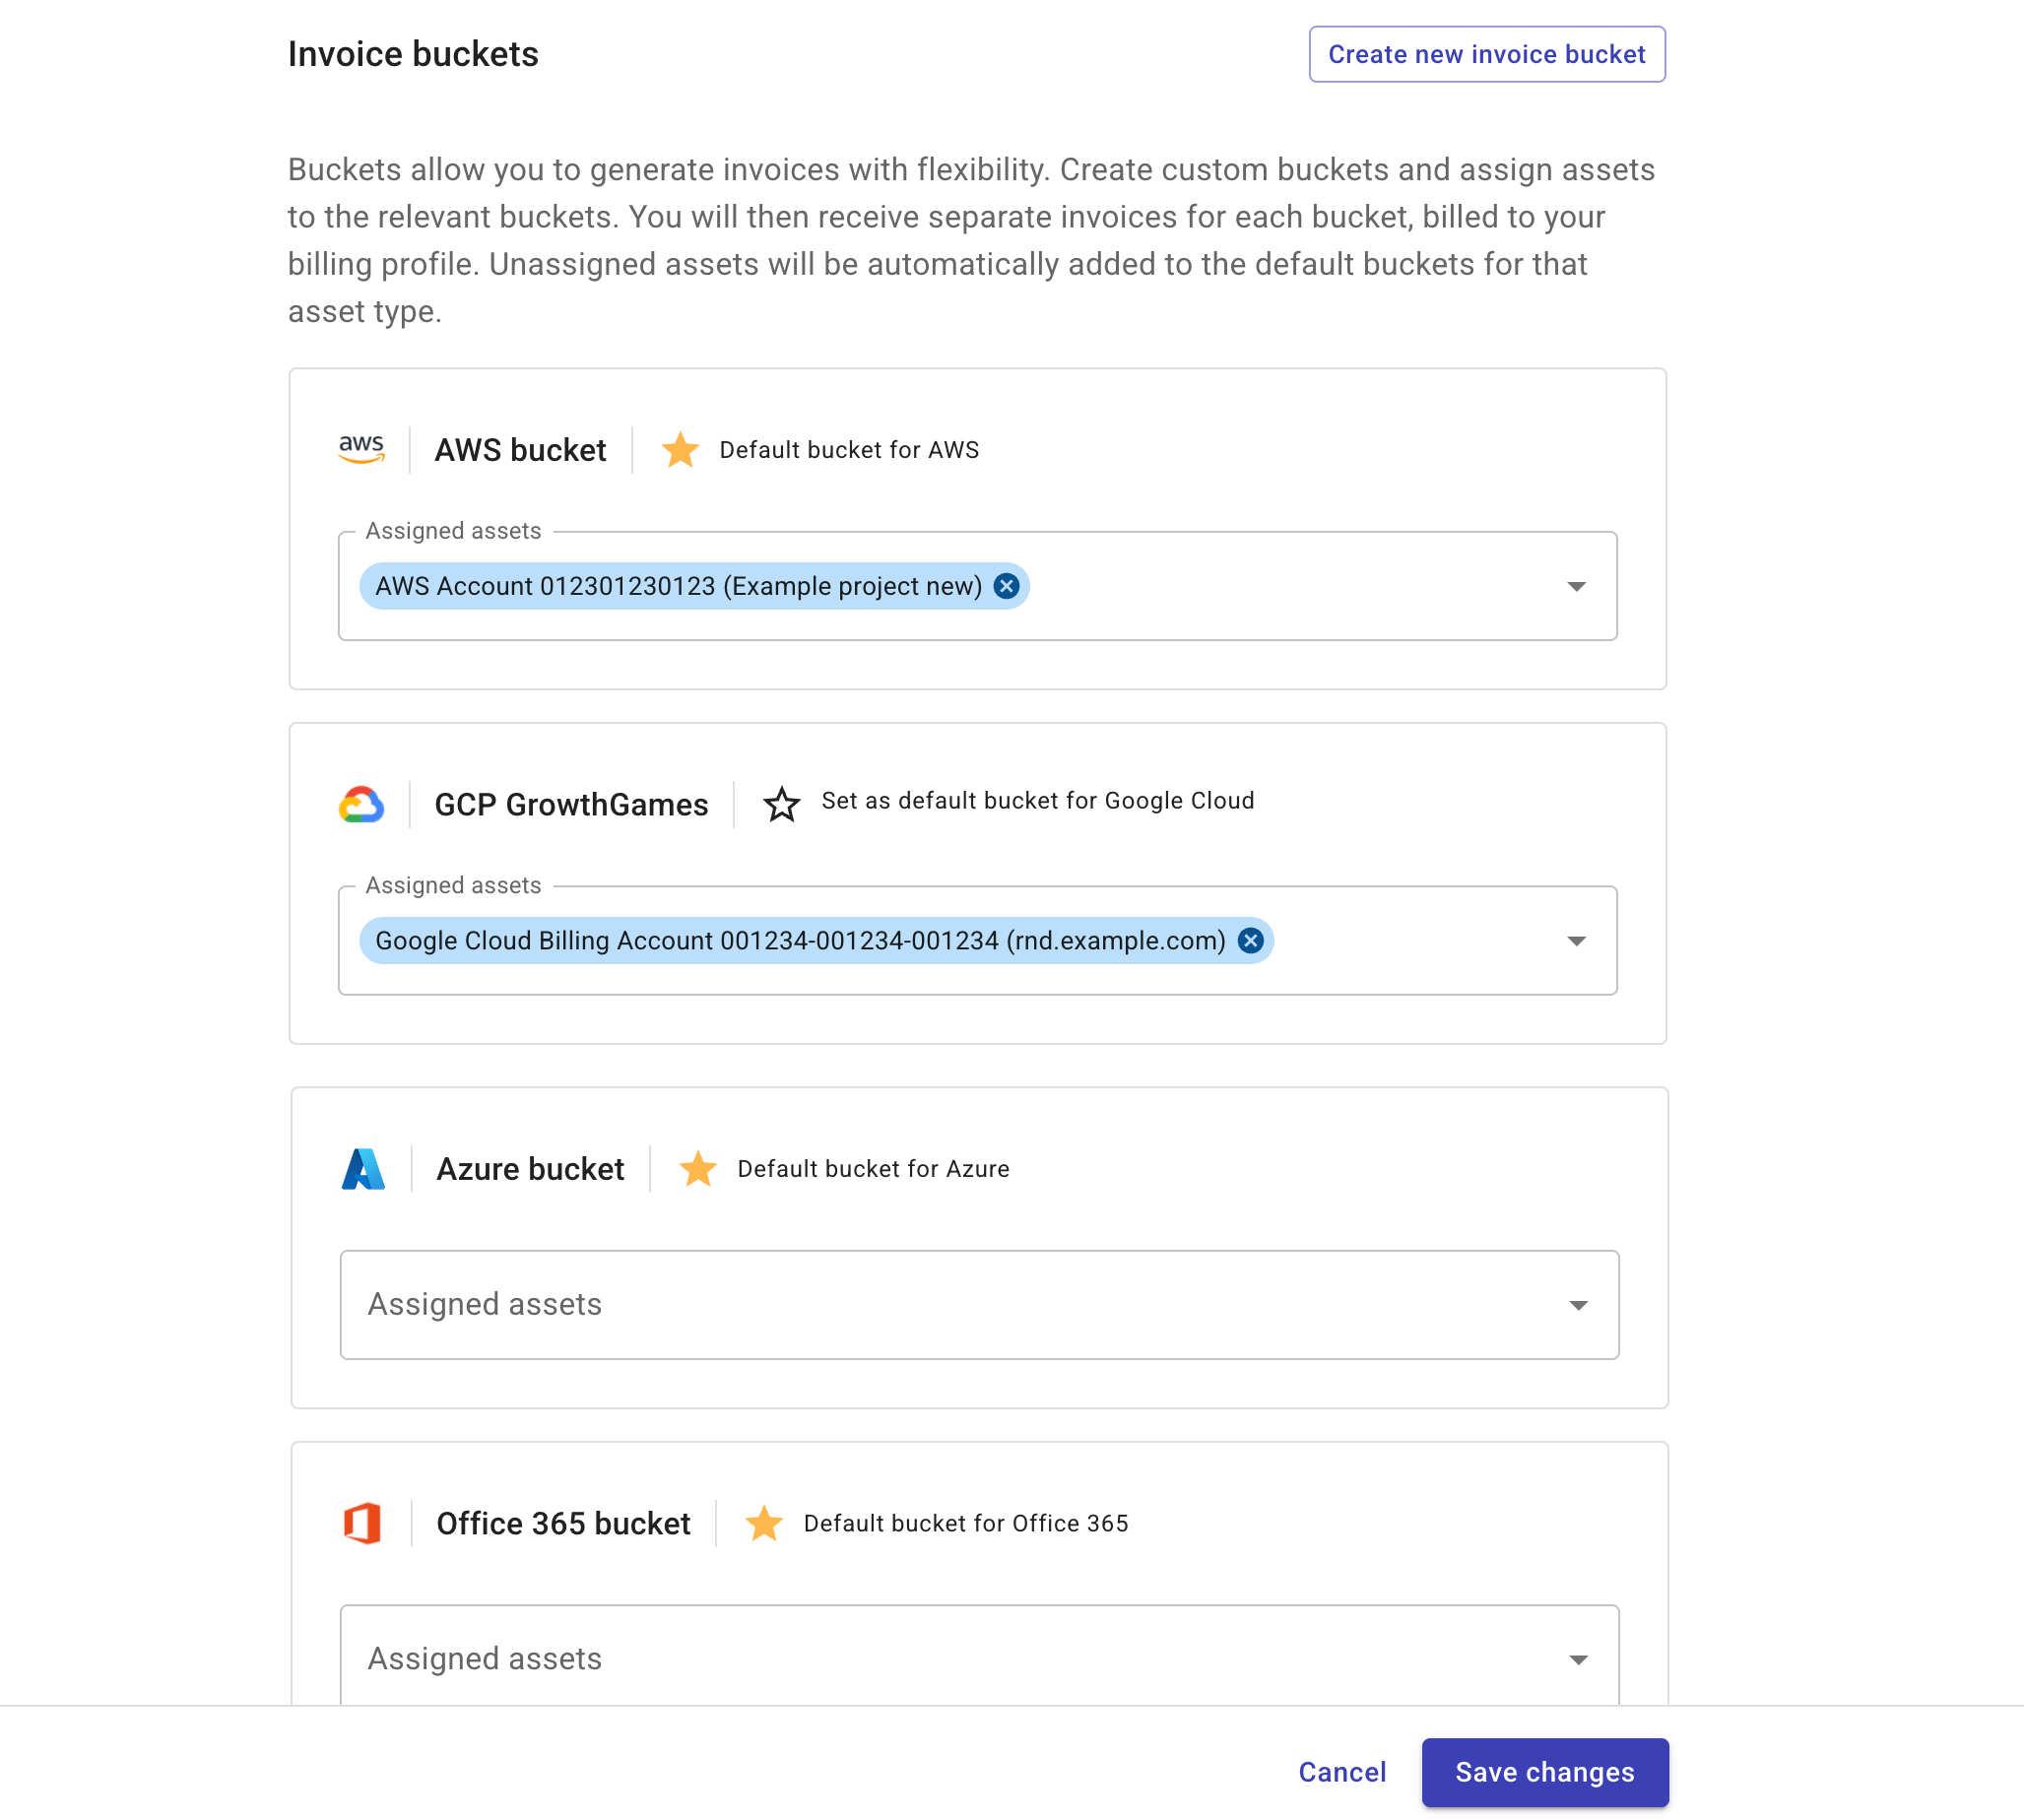Click the AWS Account asset chip label
The height and width of the screenshot is (1820, 2024).
click(x=678, y=586)
